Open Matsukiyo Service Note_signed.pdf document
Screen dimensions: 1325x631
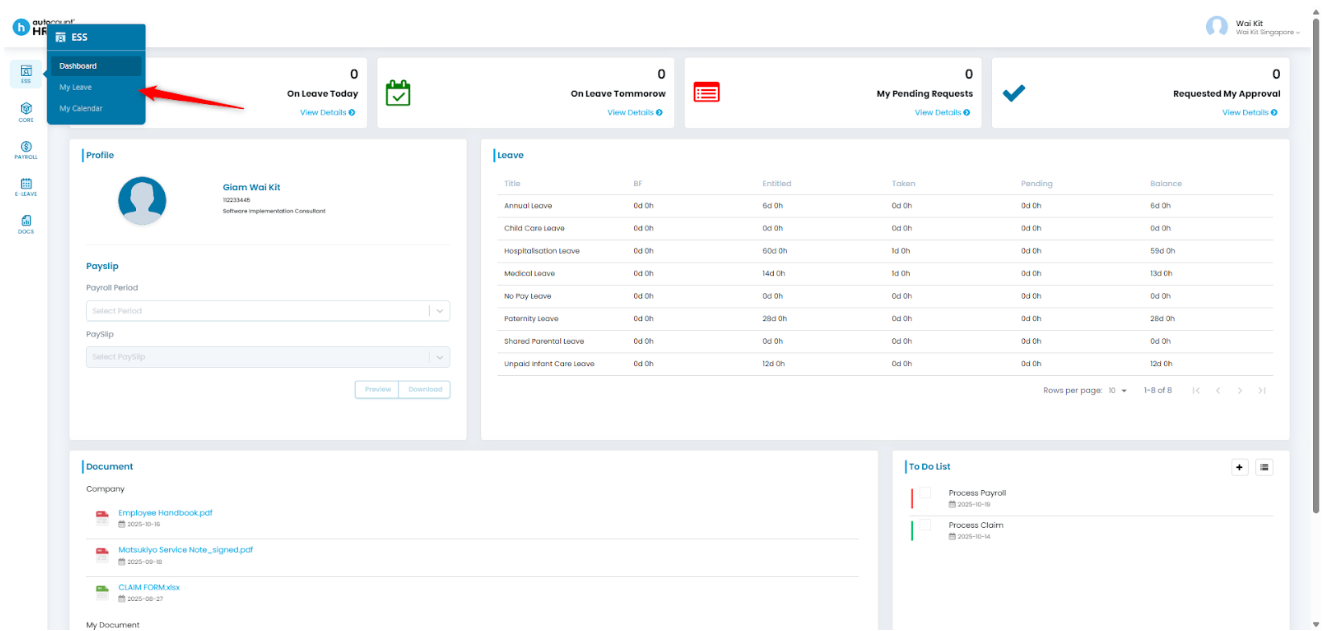(186, 550)
